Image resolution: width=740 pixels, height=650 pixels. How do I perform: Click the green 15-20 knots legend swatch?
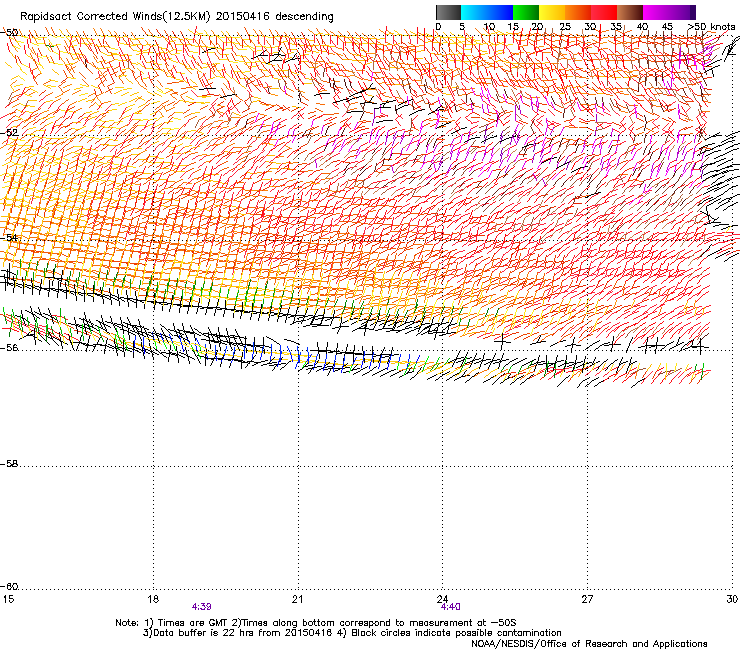click(526, 12)
